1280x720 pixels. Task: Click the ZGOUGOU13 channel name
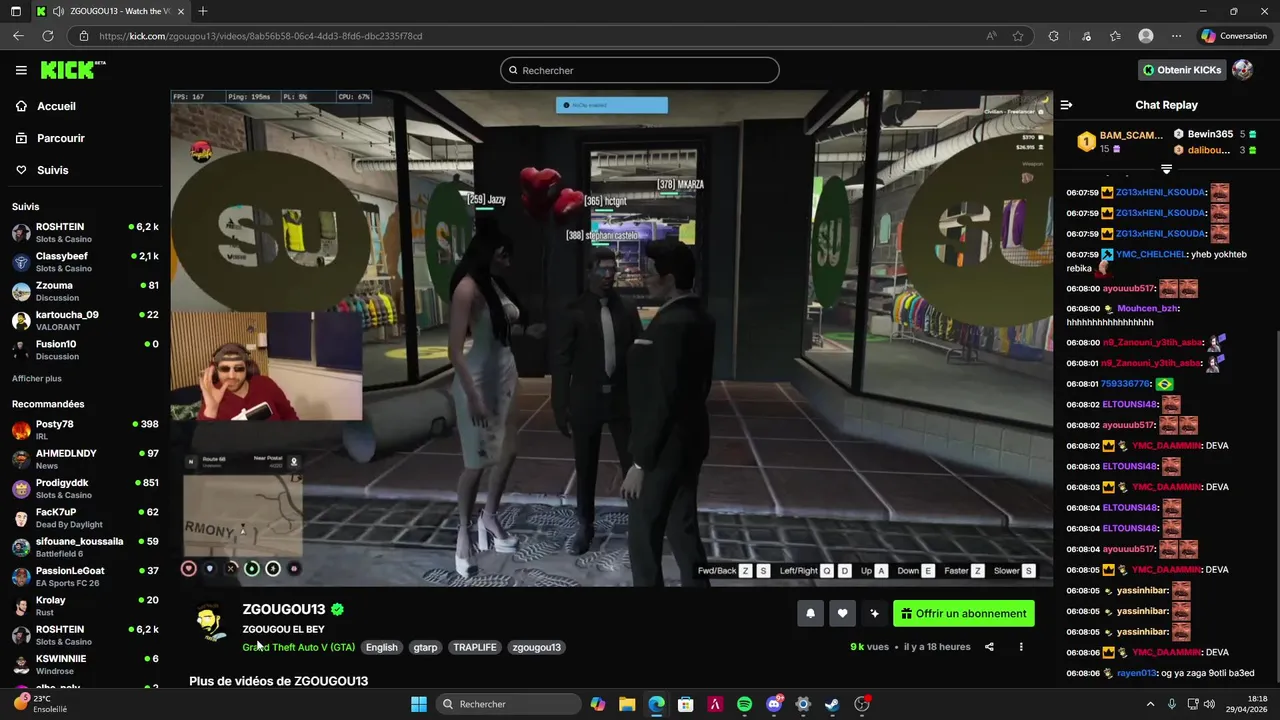click(x=283, y=609)
